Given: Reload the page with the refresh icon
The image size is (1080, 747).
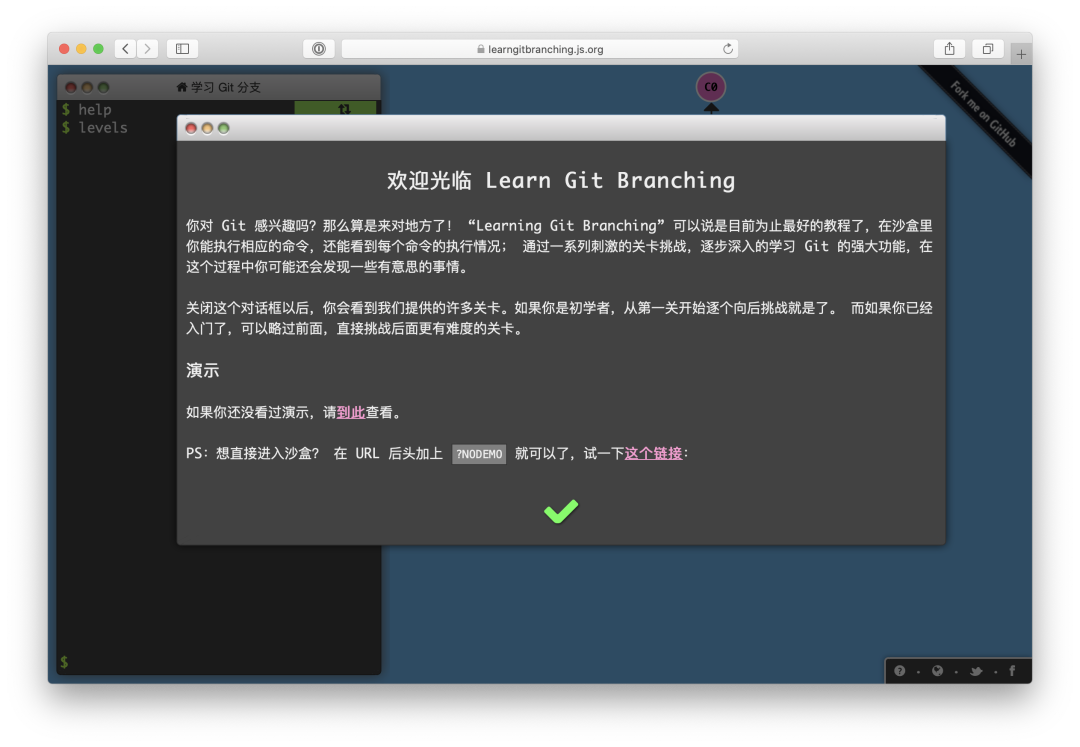Looking at the screenshot, I should [x=727, y=49].
